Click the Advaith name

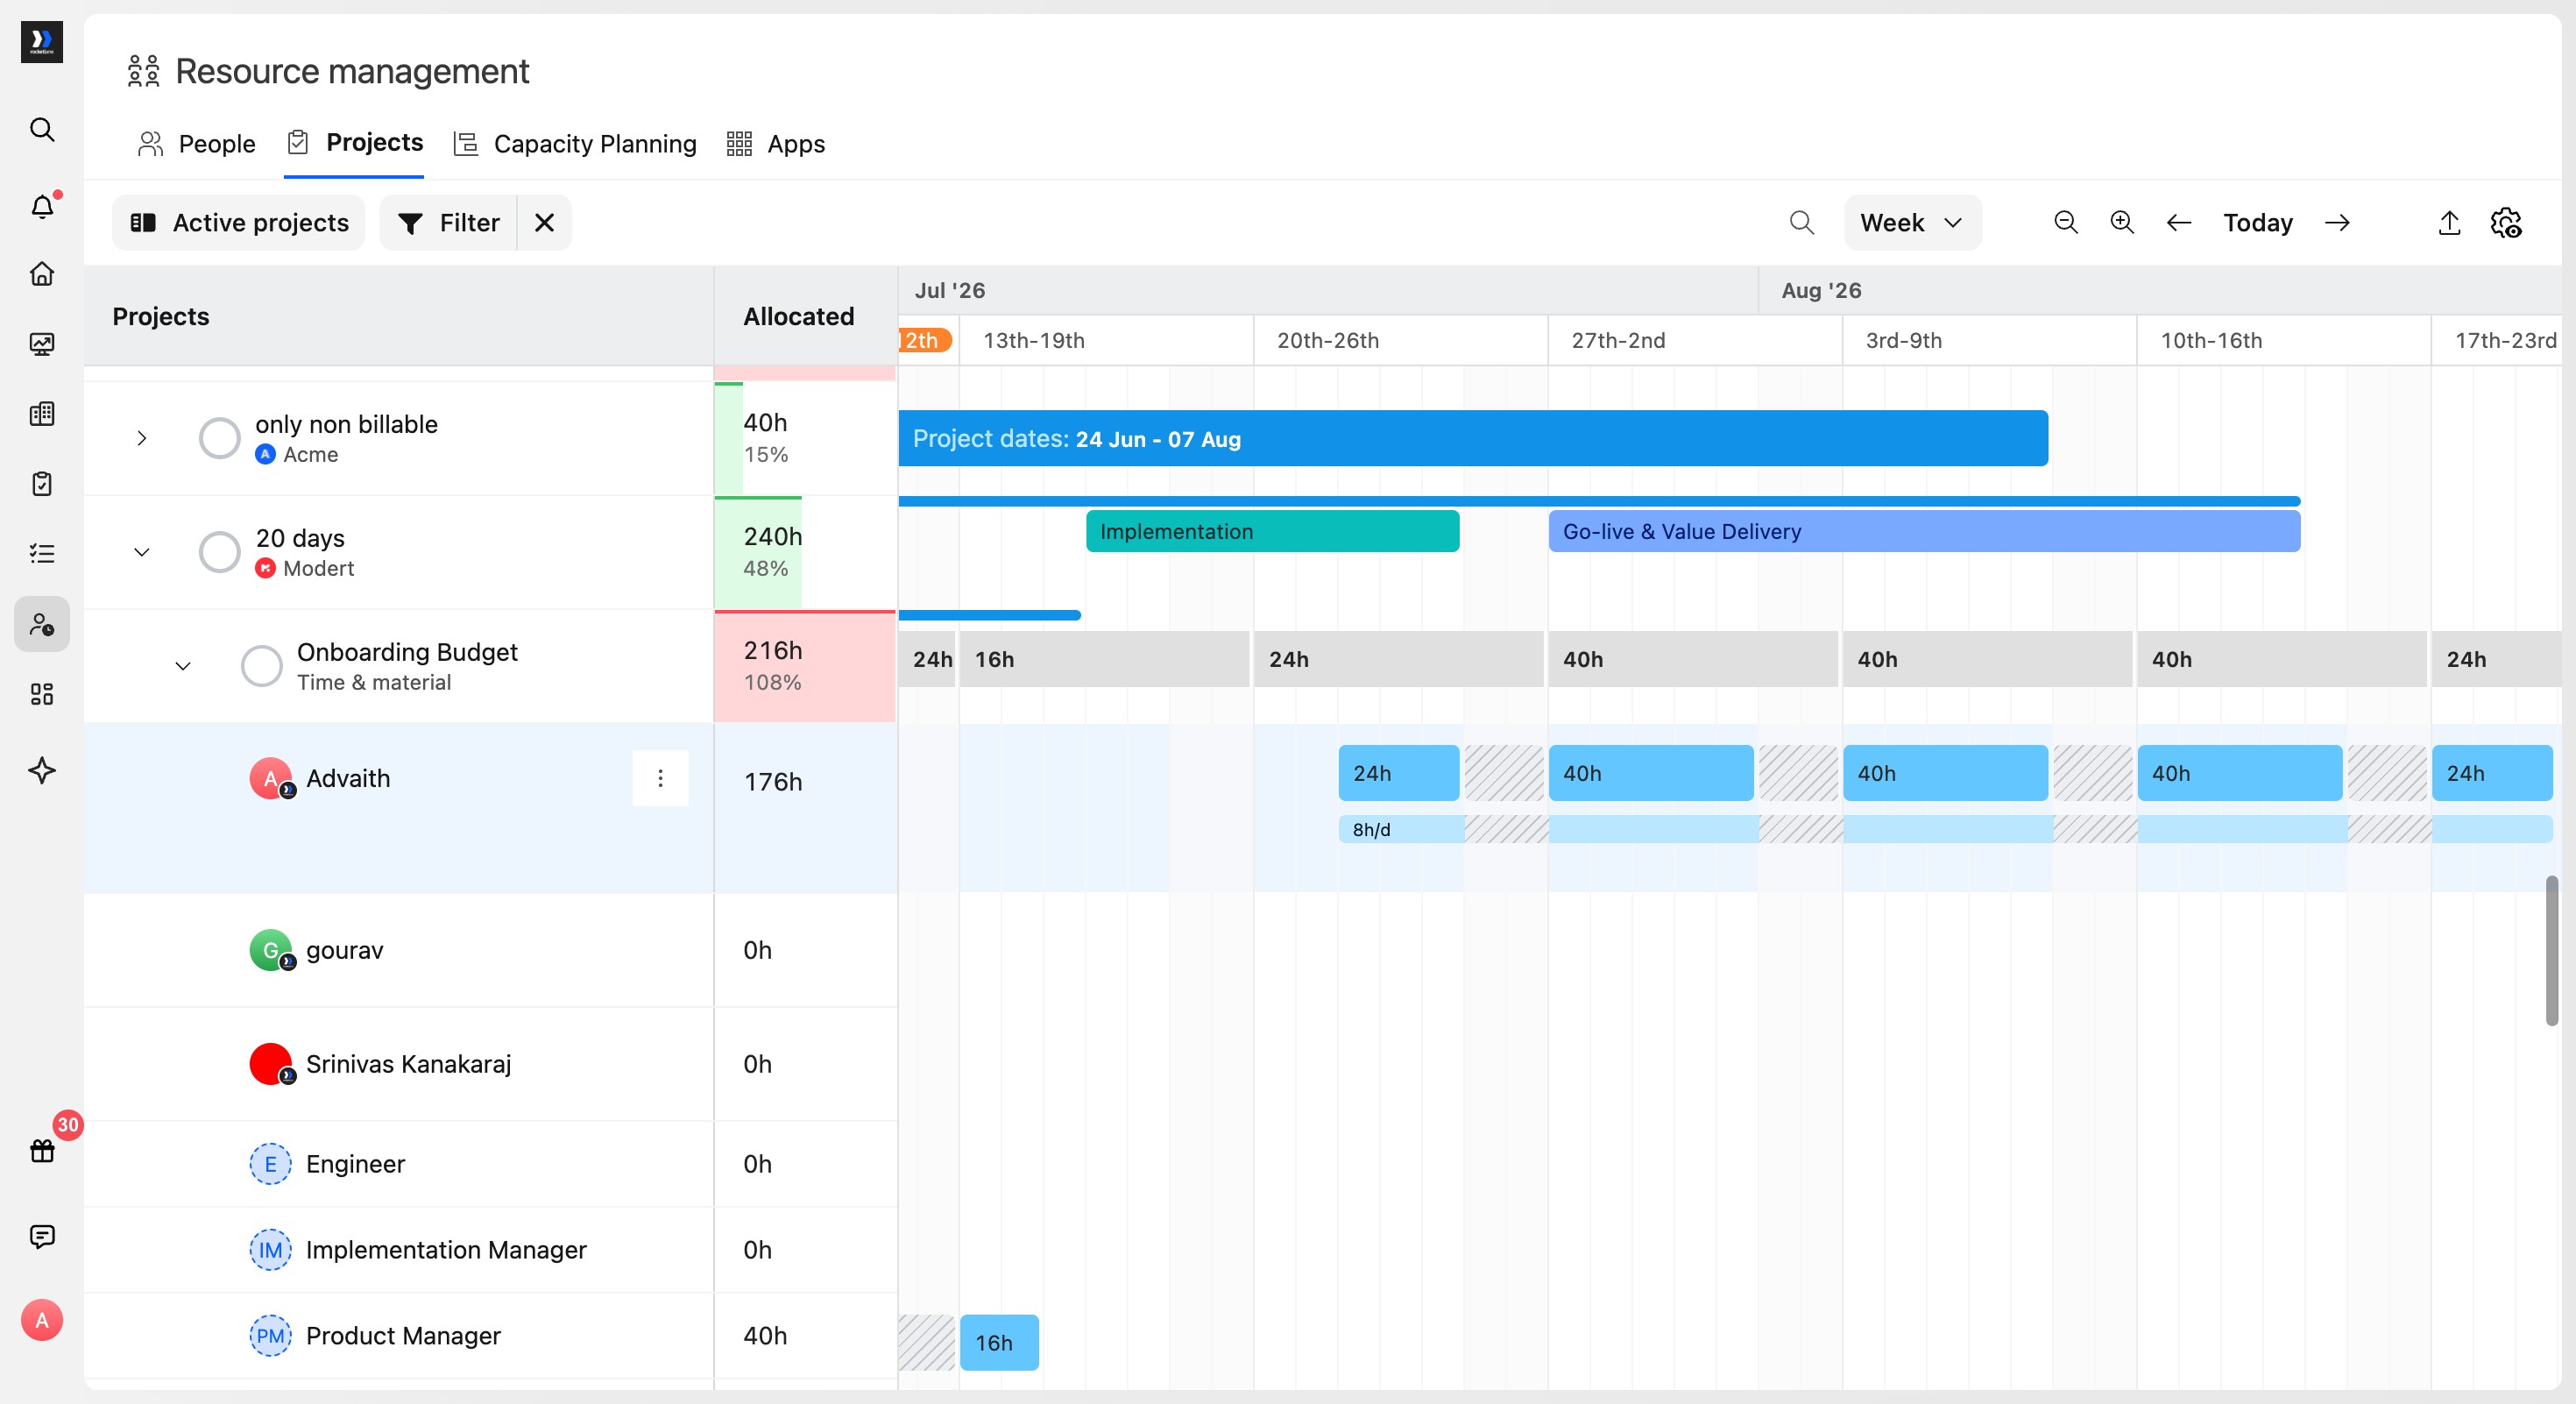point(348,778)
